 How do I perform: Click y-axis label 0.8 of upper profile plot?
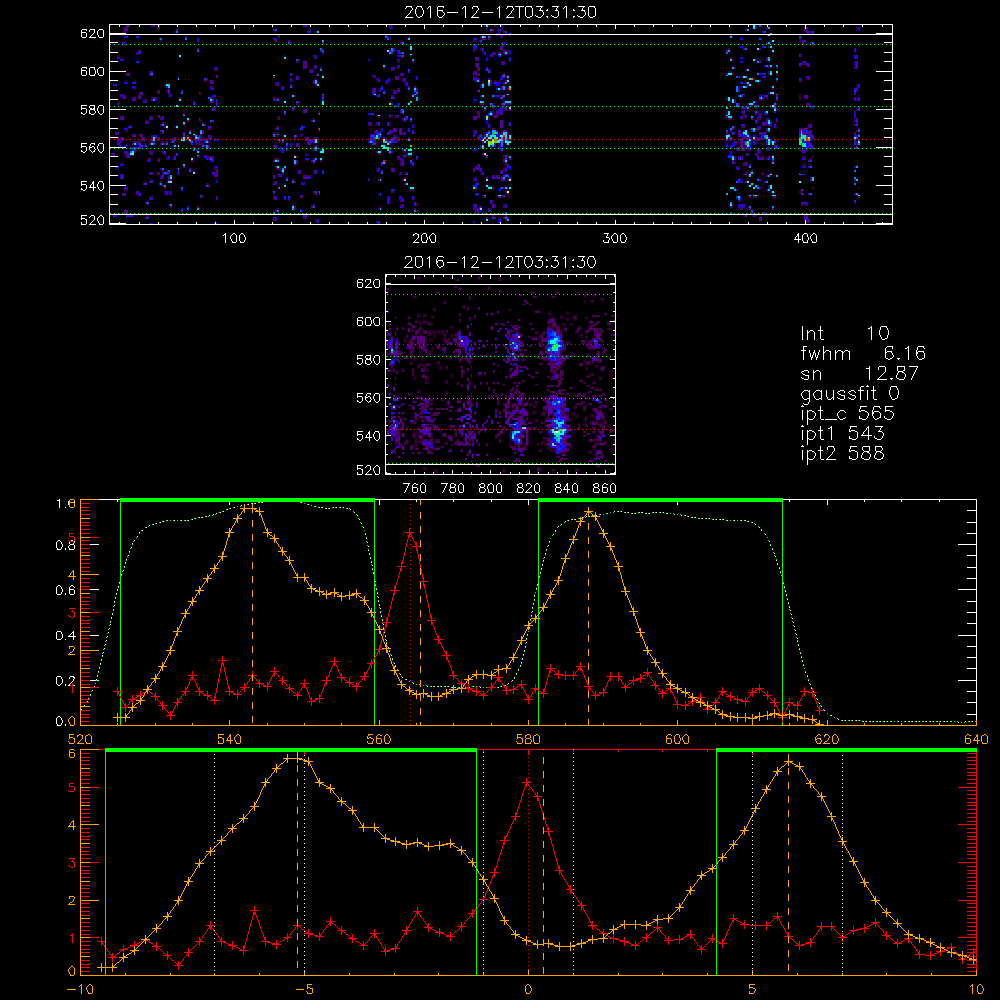point(66,545)
